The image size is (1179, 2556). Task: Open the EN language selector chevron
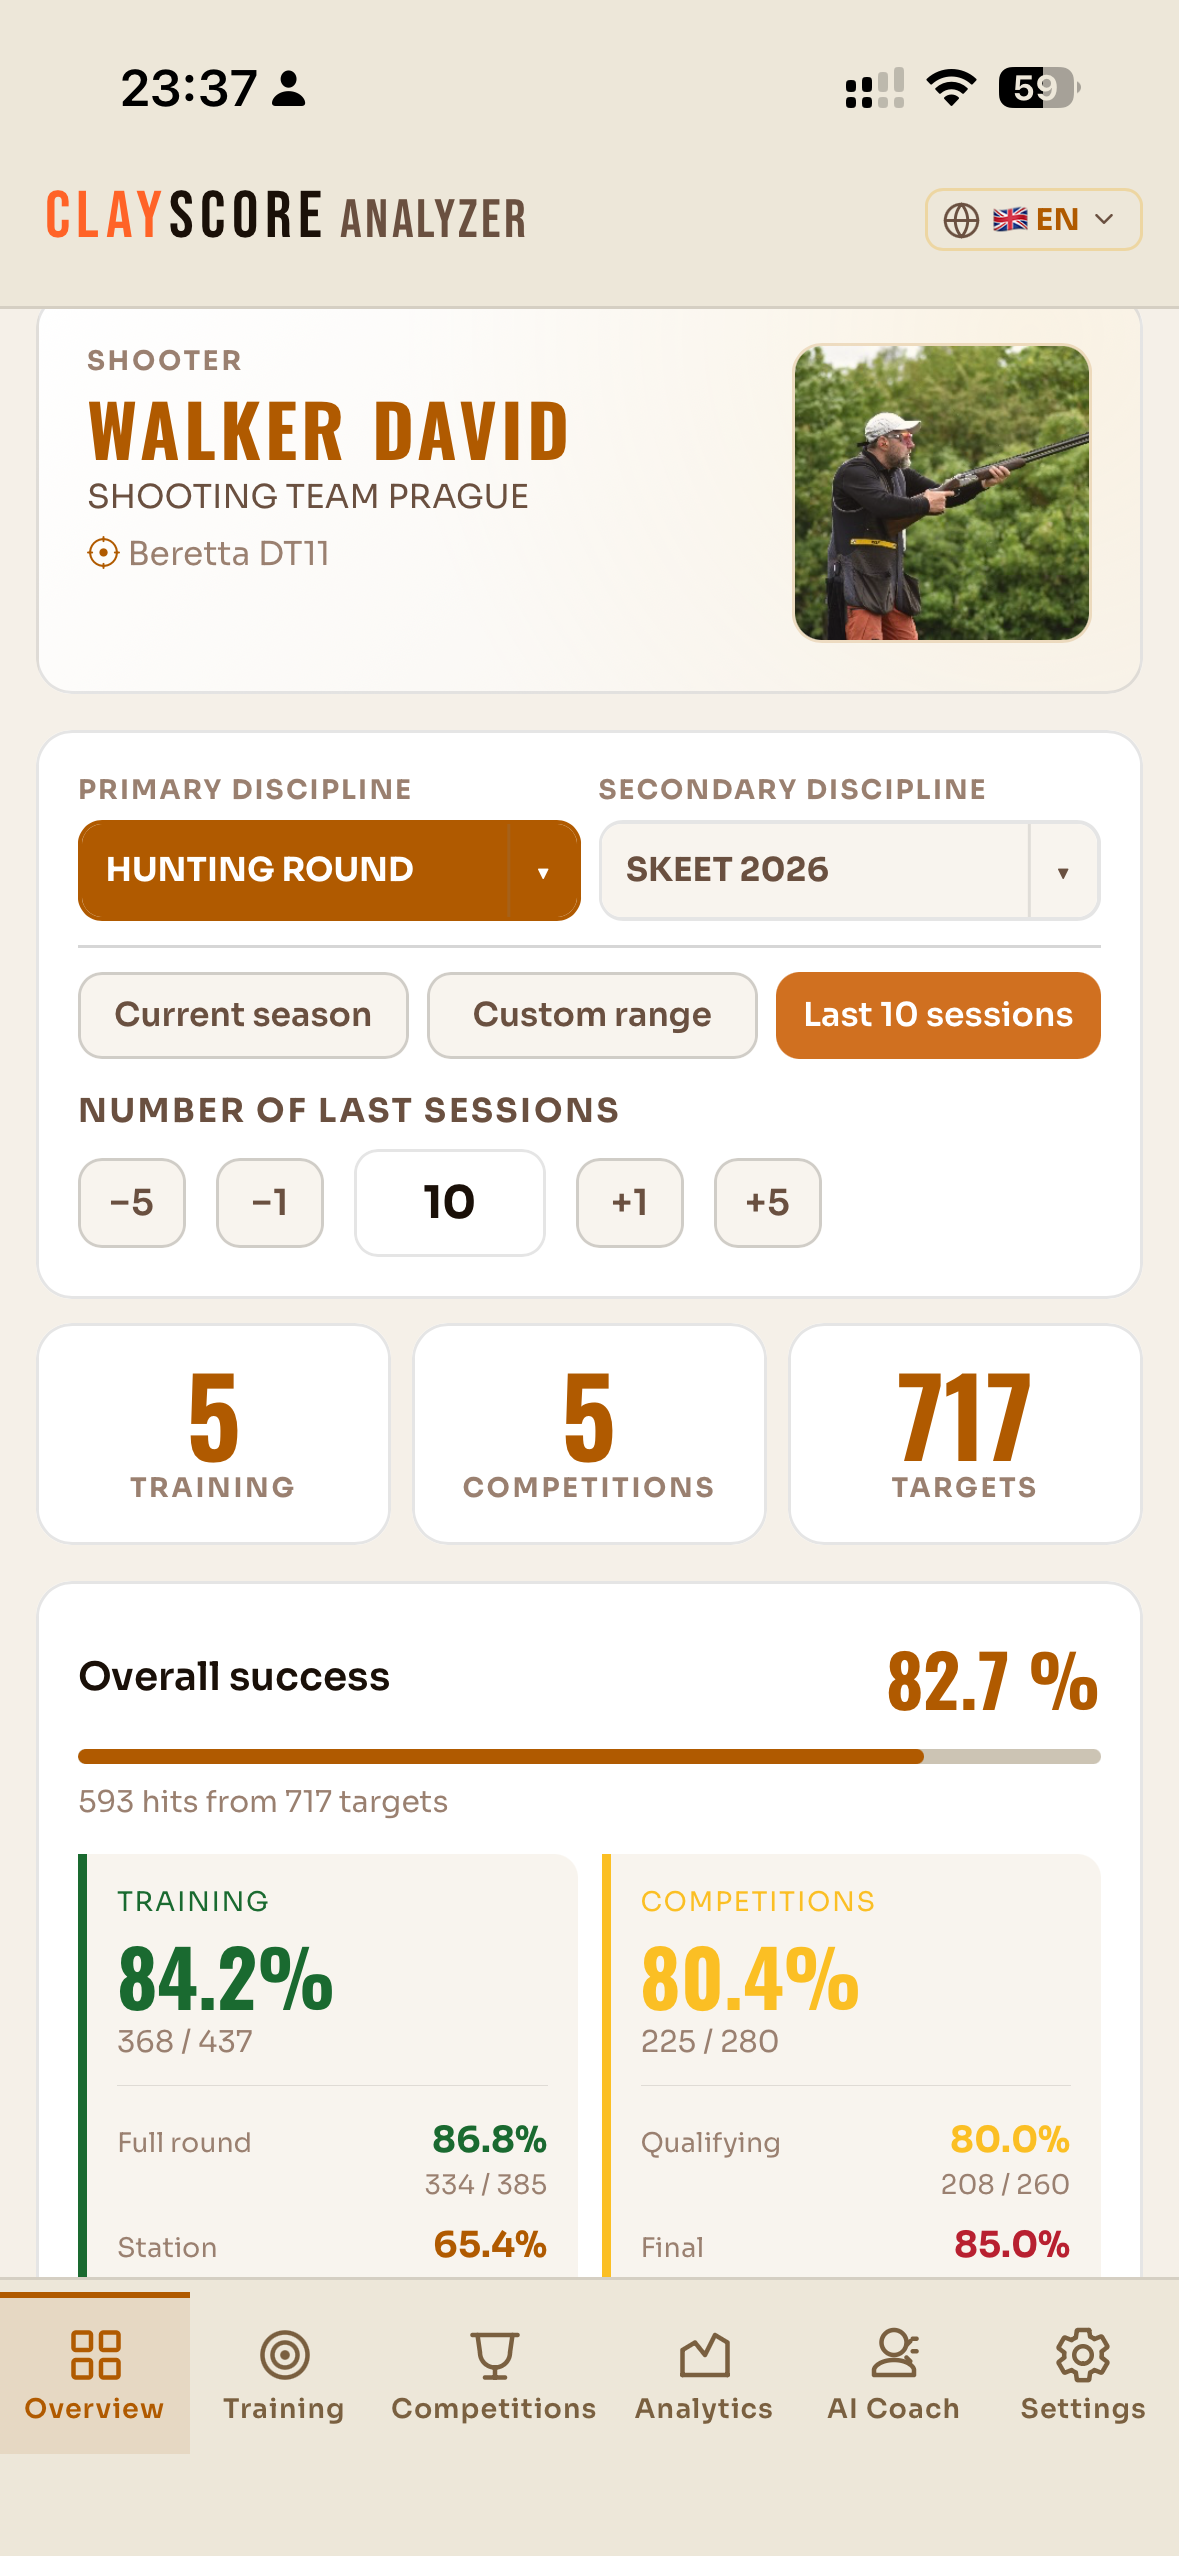(1105, 220)
